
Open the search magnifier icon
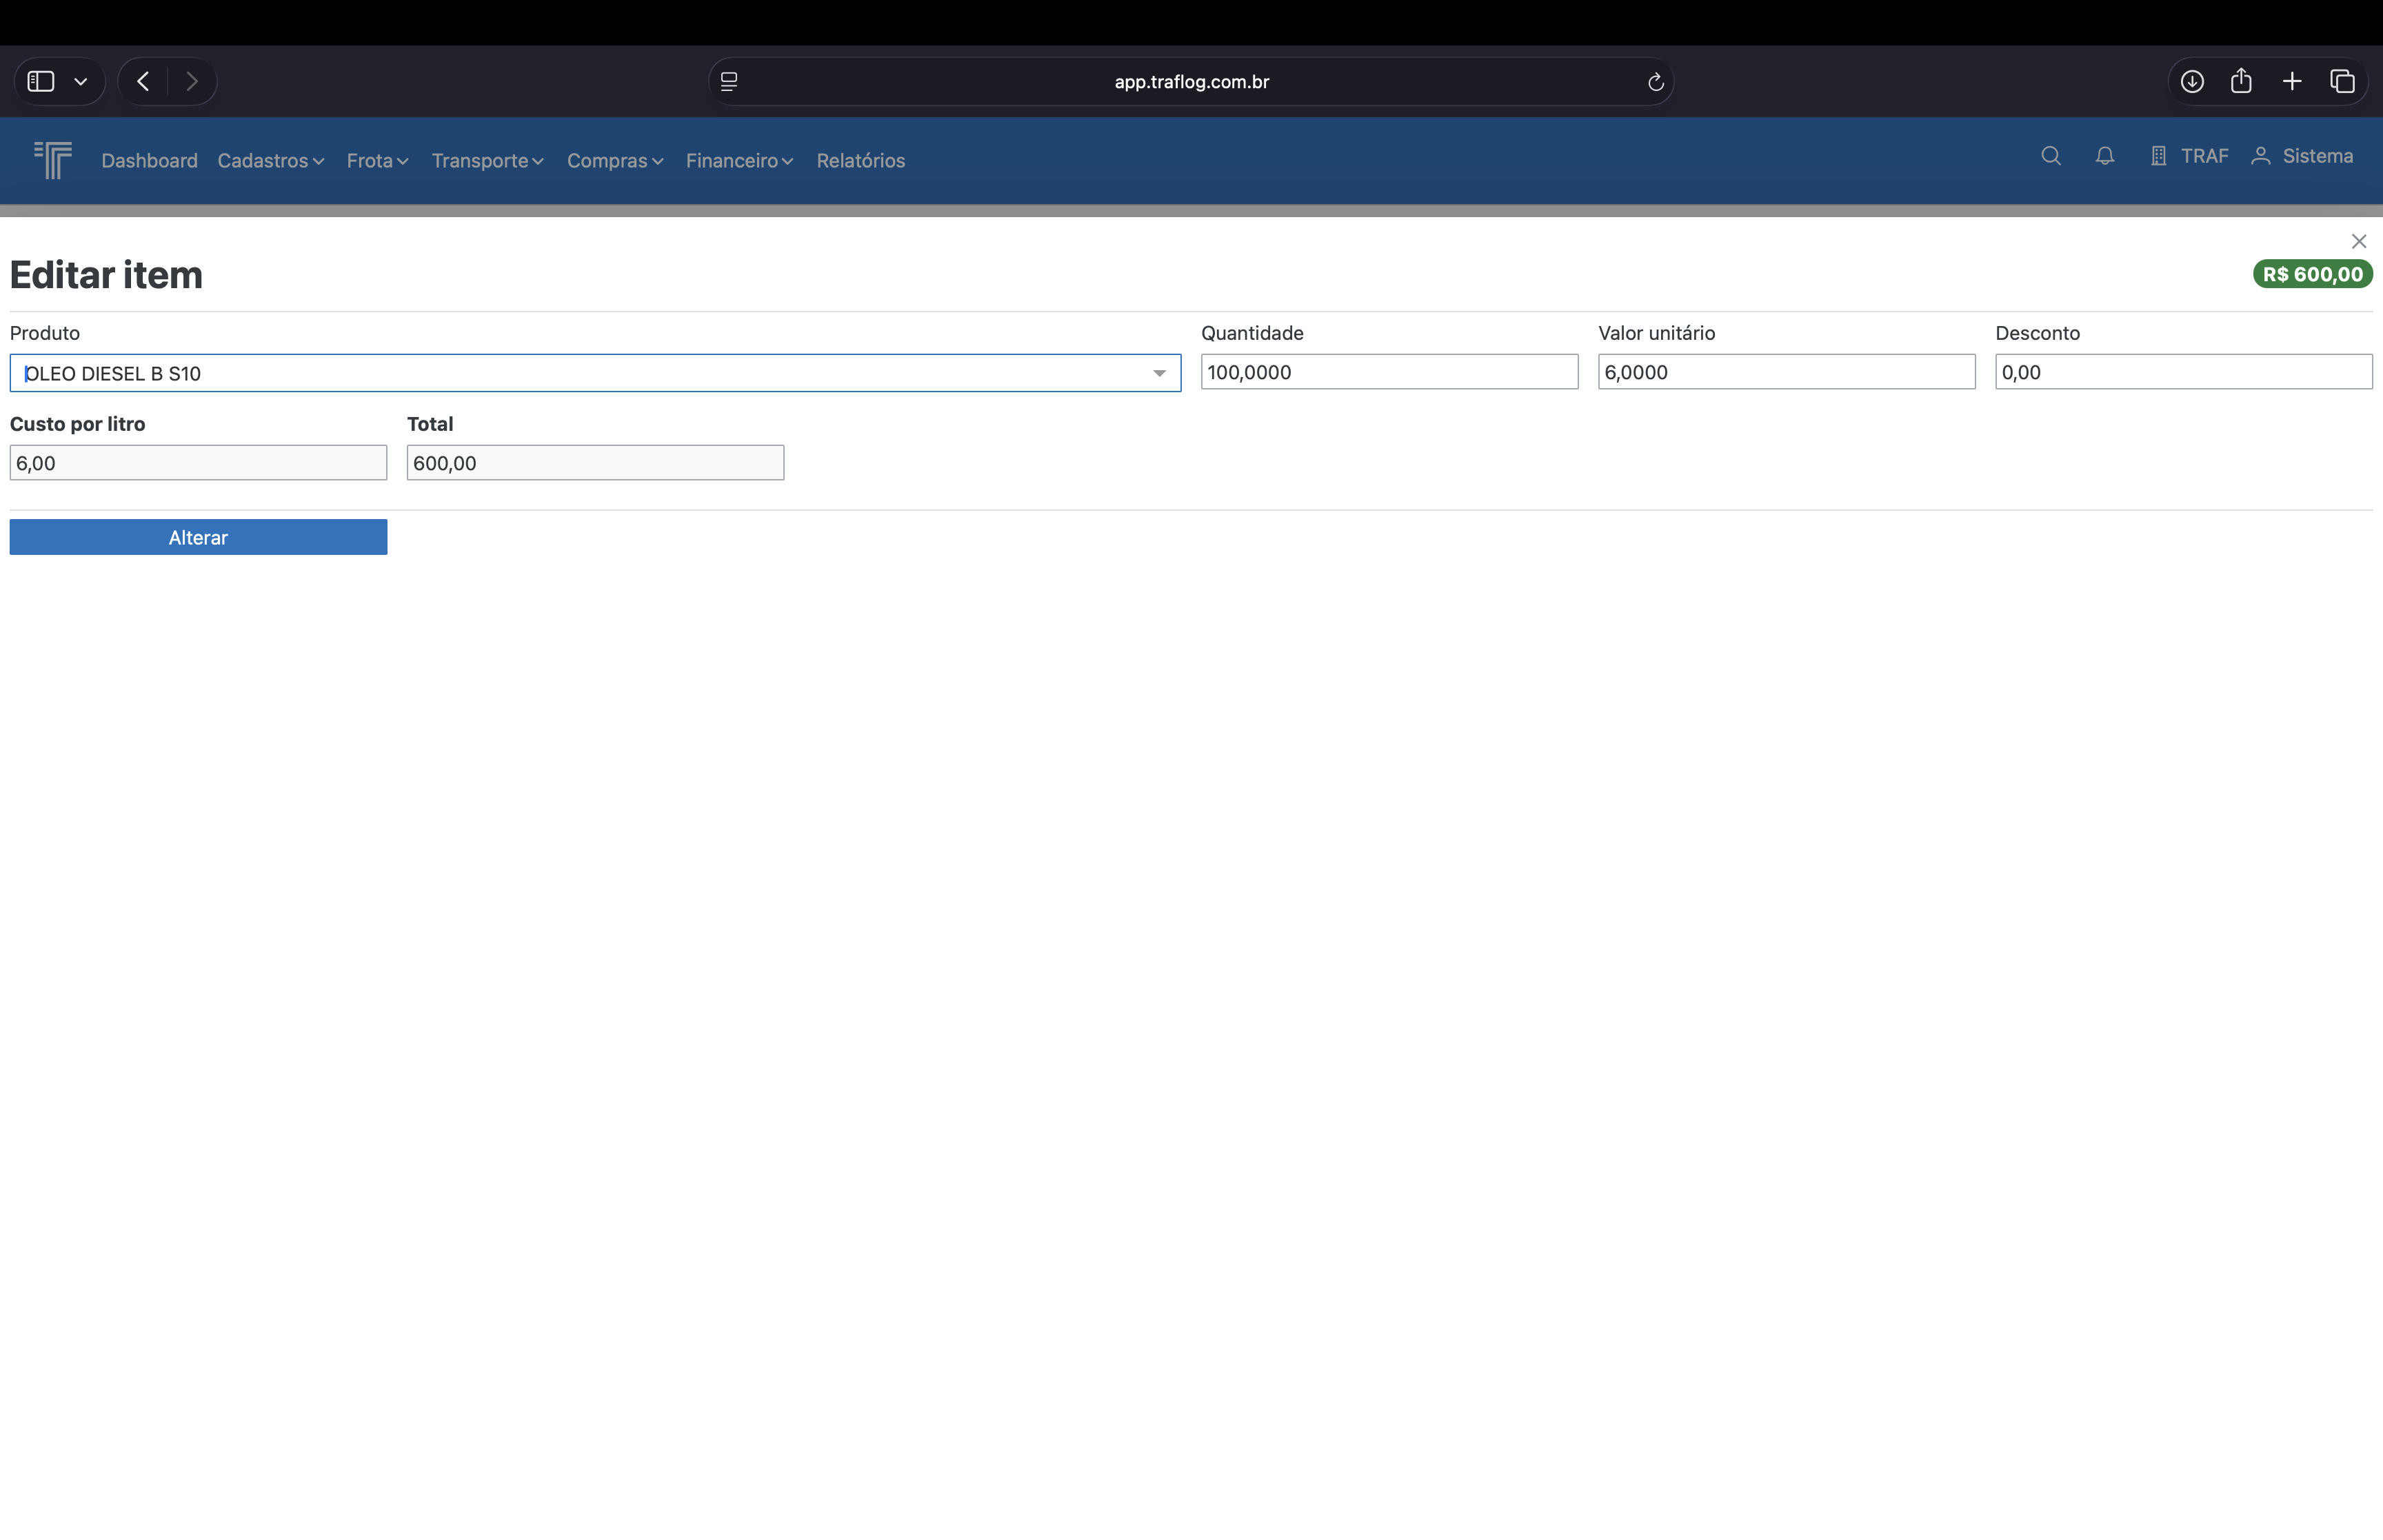(2050, 156)
